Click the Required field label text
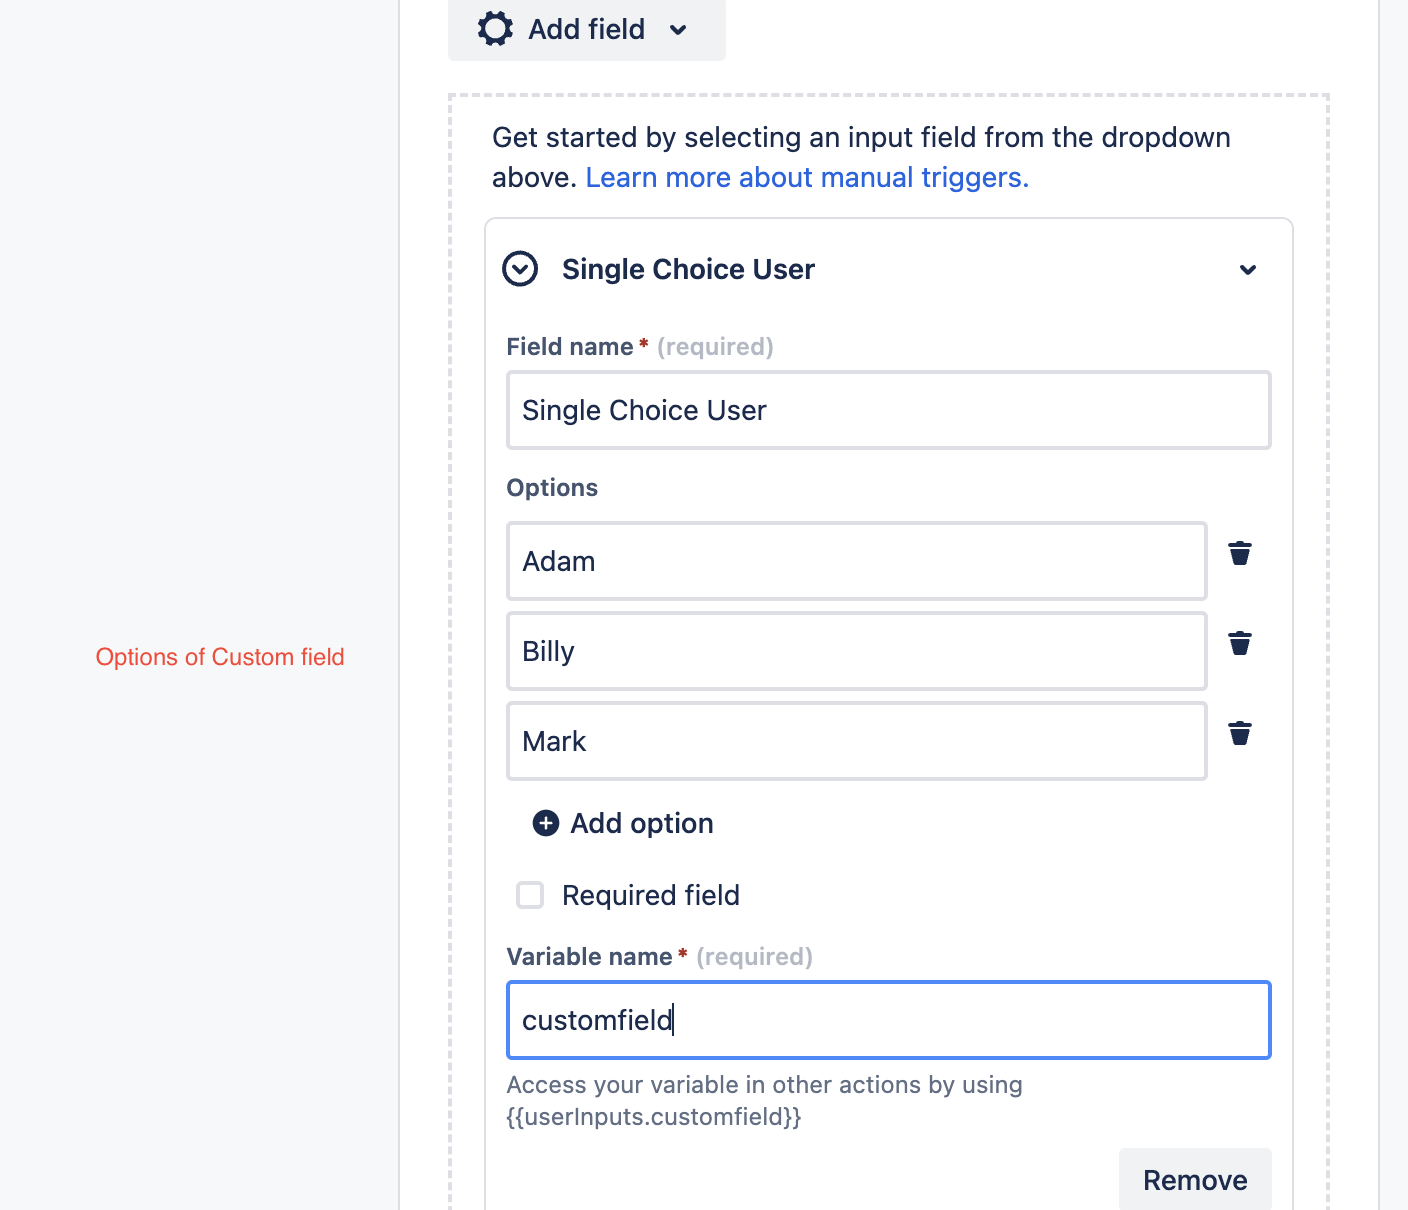The width and height of the screenshot is (1408, 1210). click(x=650, y=895)
